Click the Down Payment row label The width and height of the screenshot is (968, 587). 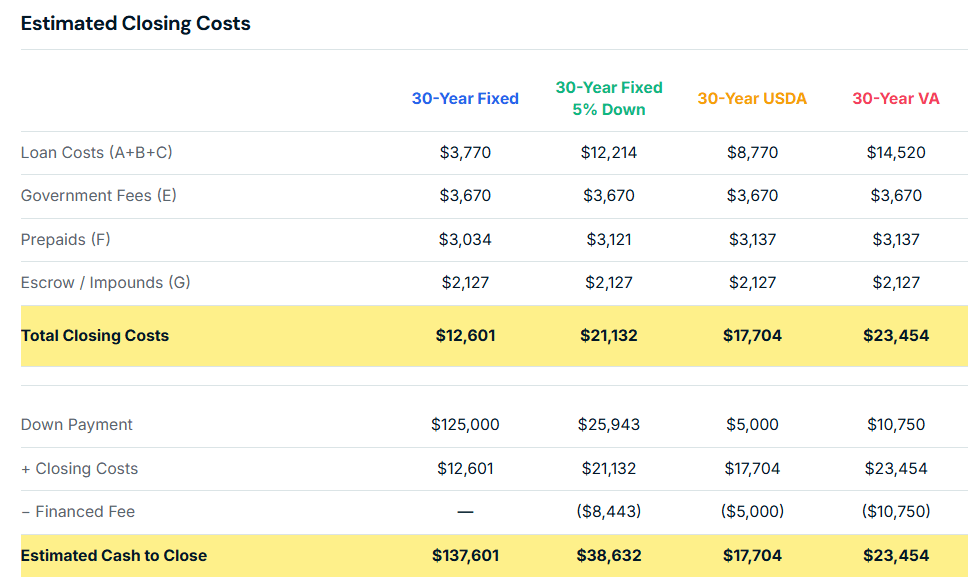(x=76, y=424)
